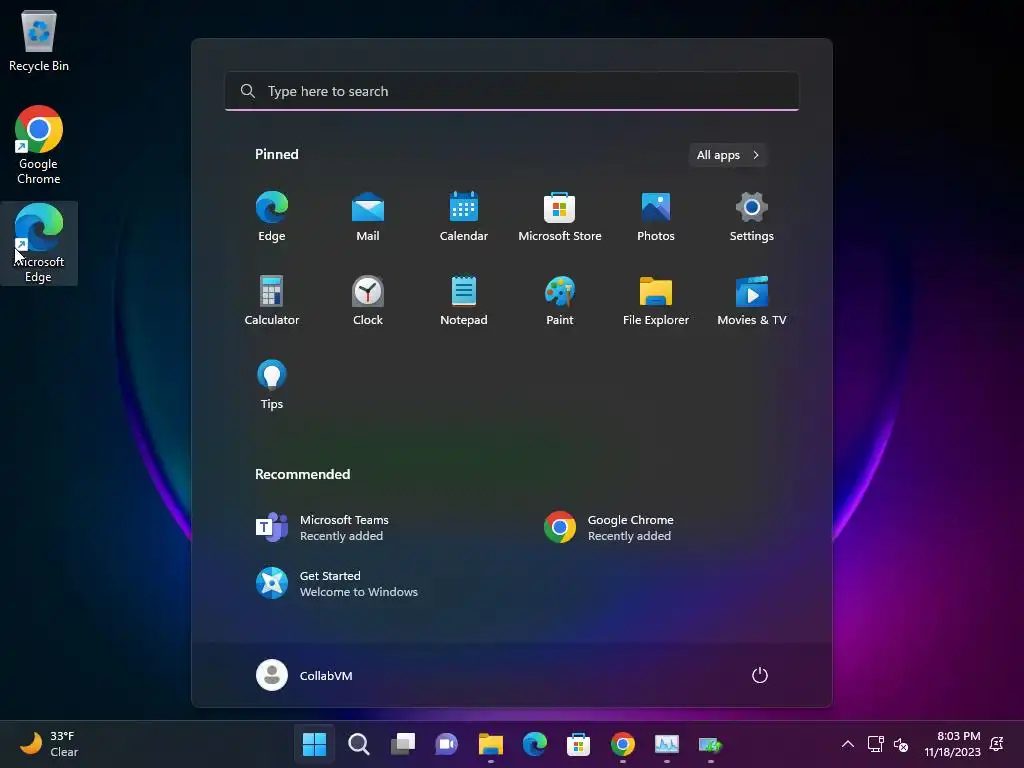This screenshot has height=768, width=1024.
Task: Open Edge from pinned apps
Action: pos(272,217)
